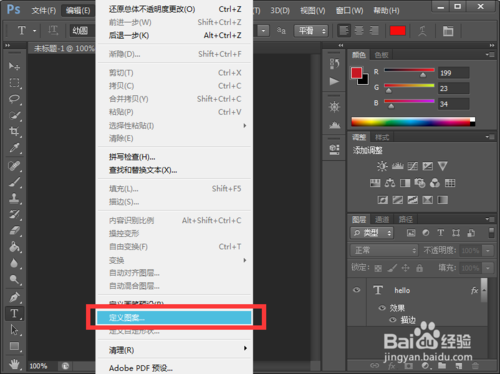The height and width of the screenshot is (374, 500).
Task: Toggle visibility of 描边 stroke effect
Action: click(393, 320)
